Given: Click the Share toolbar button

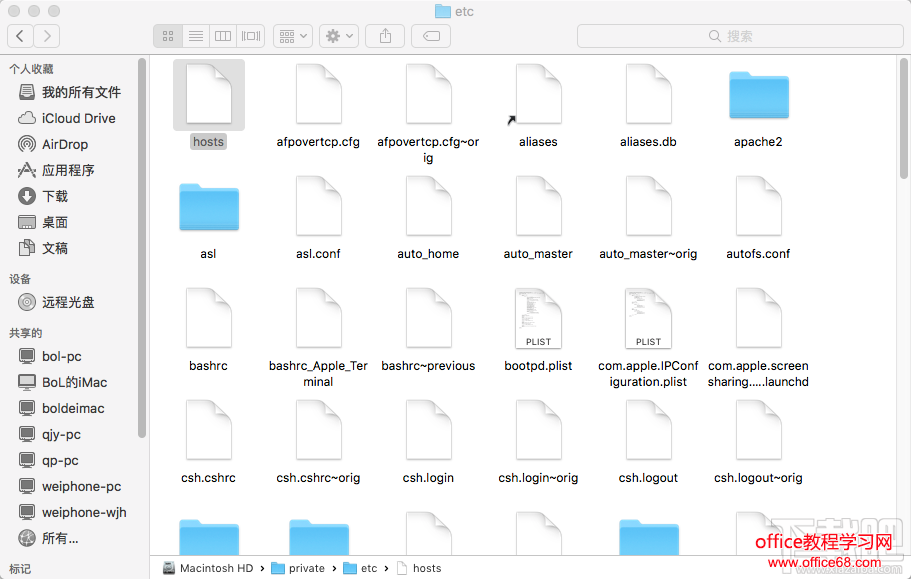Looking at the screenshot, I should point(385,36).
